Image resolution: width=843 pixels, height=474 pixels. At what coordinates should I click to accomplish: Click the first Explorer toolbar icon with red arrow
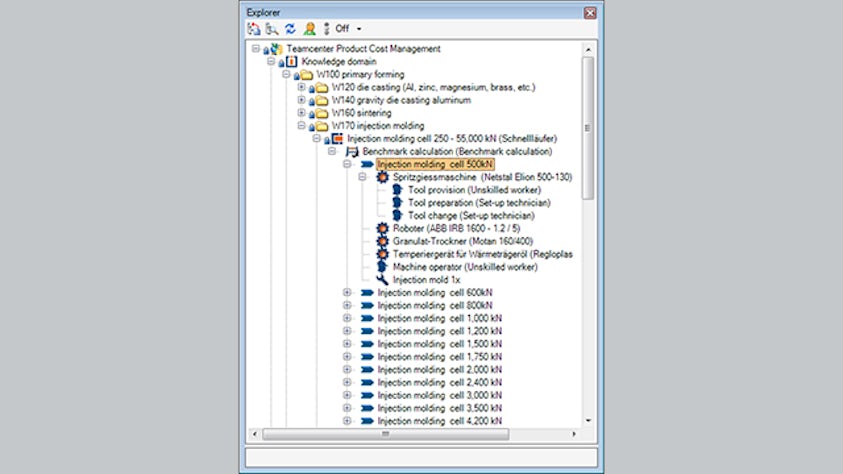click(x=254, y=28)
